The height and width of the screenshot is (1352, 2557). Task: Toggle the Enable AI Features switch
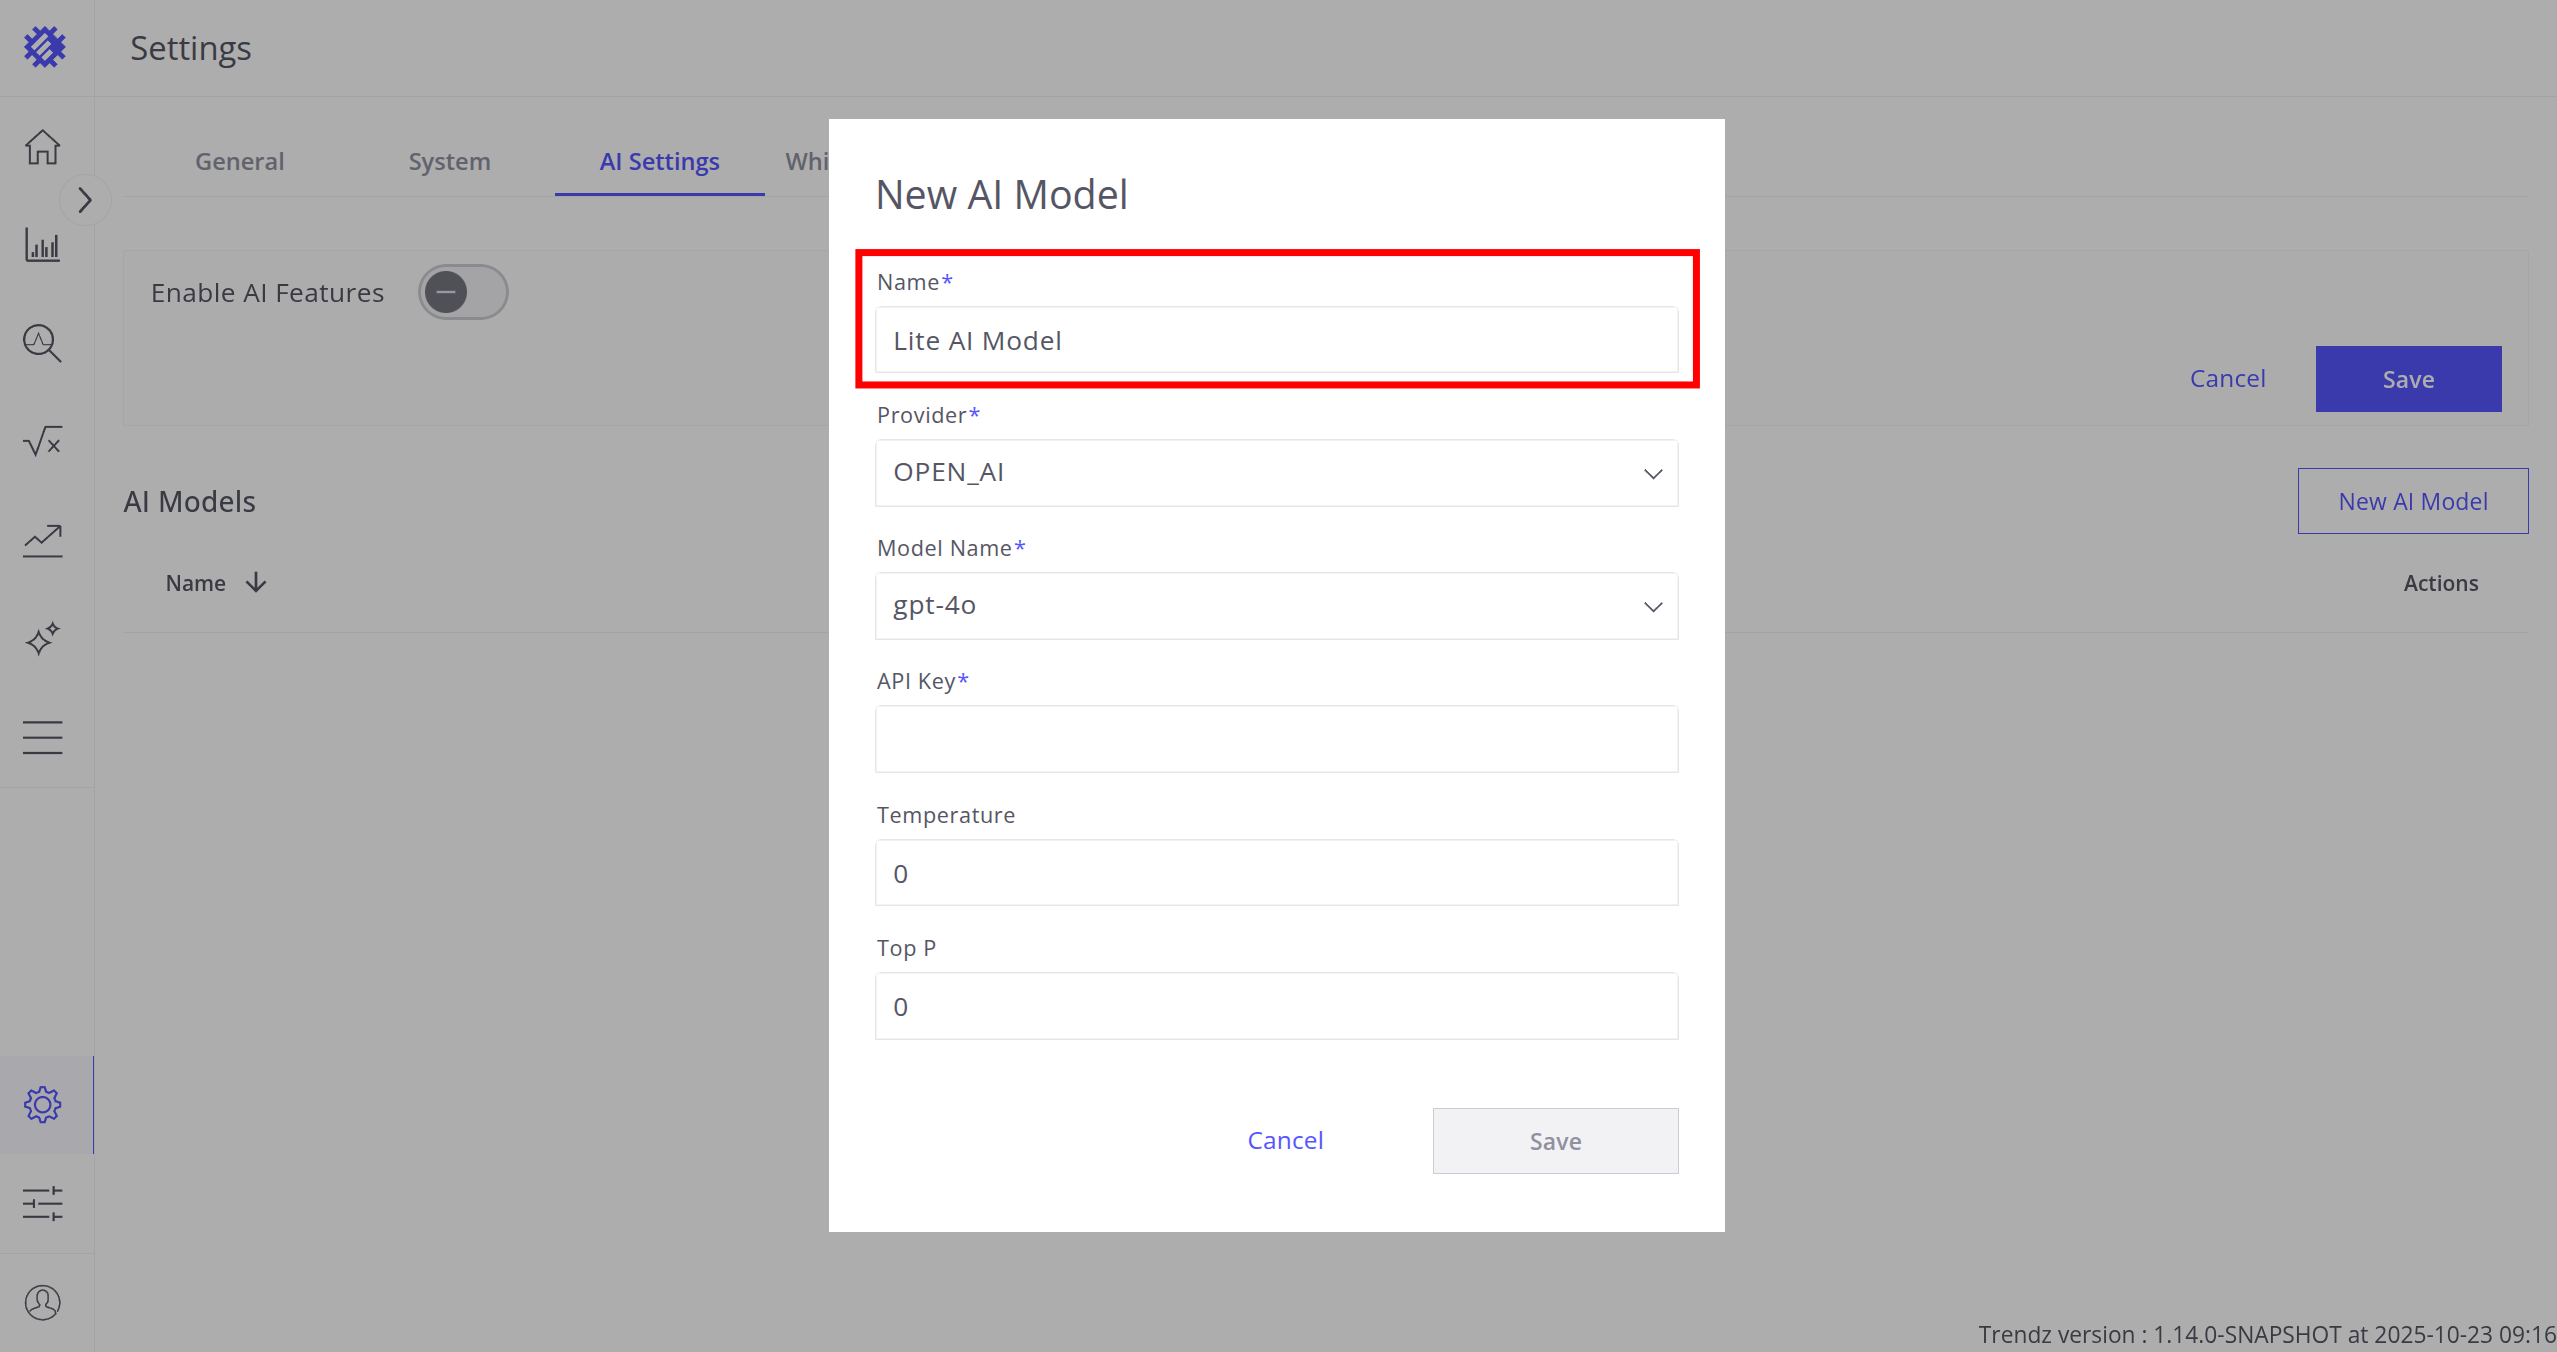click(463, 292)
